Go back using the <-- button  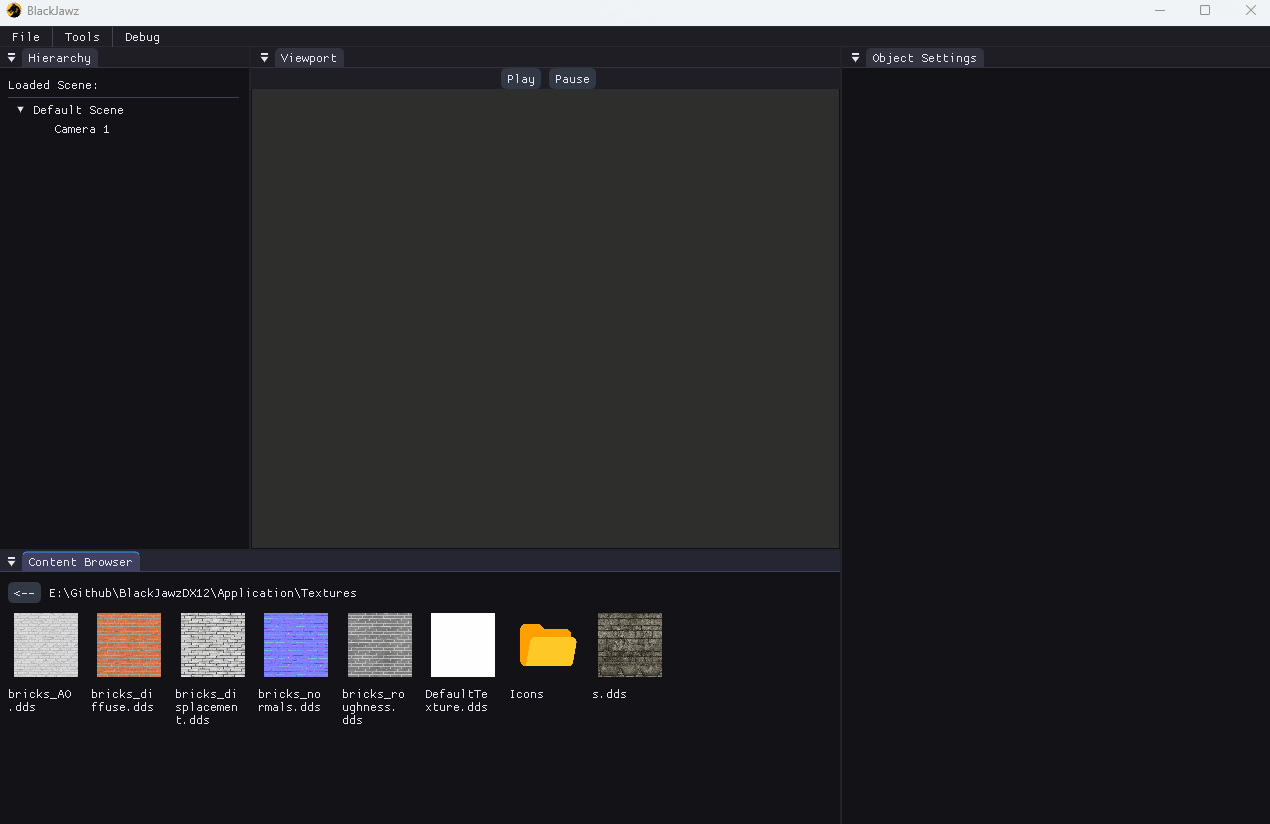24,593
